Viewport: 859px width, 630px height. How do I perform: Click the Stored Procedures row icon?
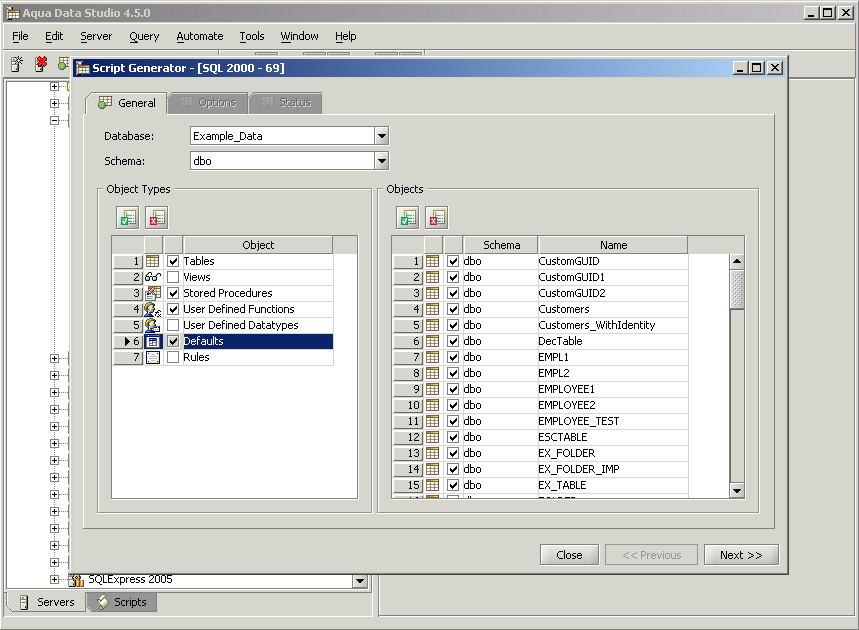pos(153,293)
